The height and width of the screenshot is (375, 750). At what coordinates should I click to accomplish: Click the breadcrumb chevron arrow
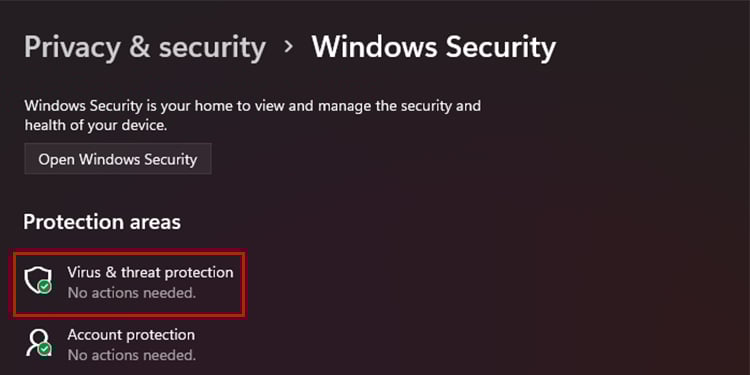tap(288, 46)
